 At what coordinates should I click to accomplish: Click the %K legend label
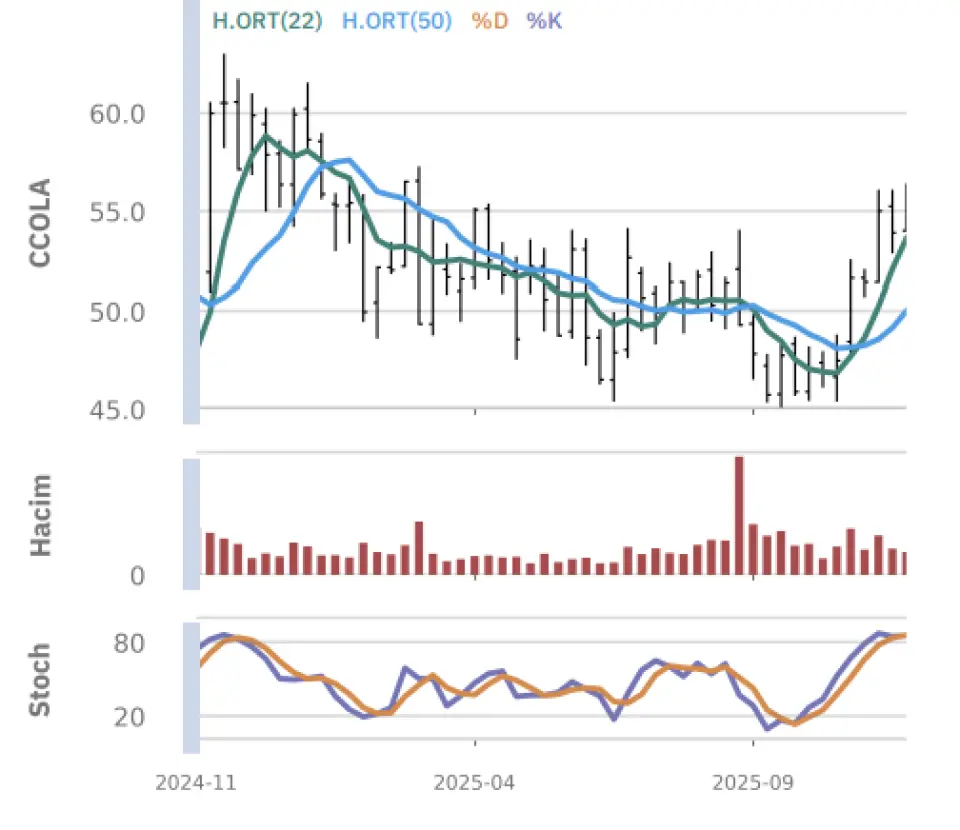(x=543, y=20)
